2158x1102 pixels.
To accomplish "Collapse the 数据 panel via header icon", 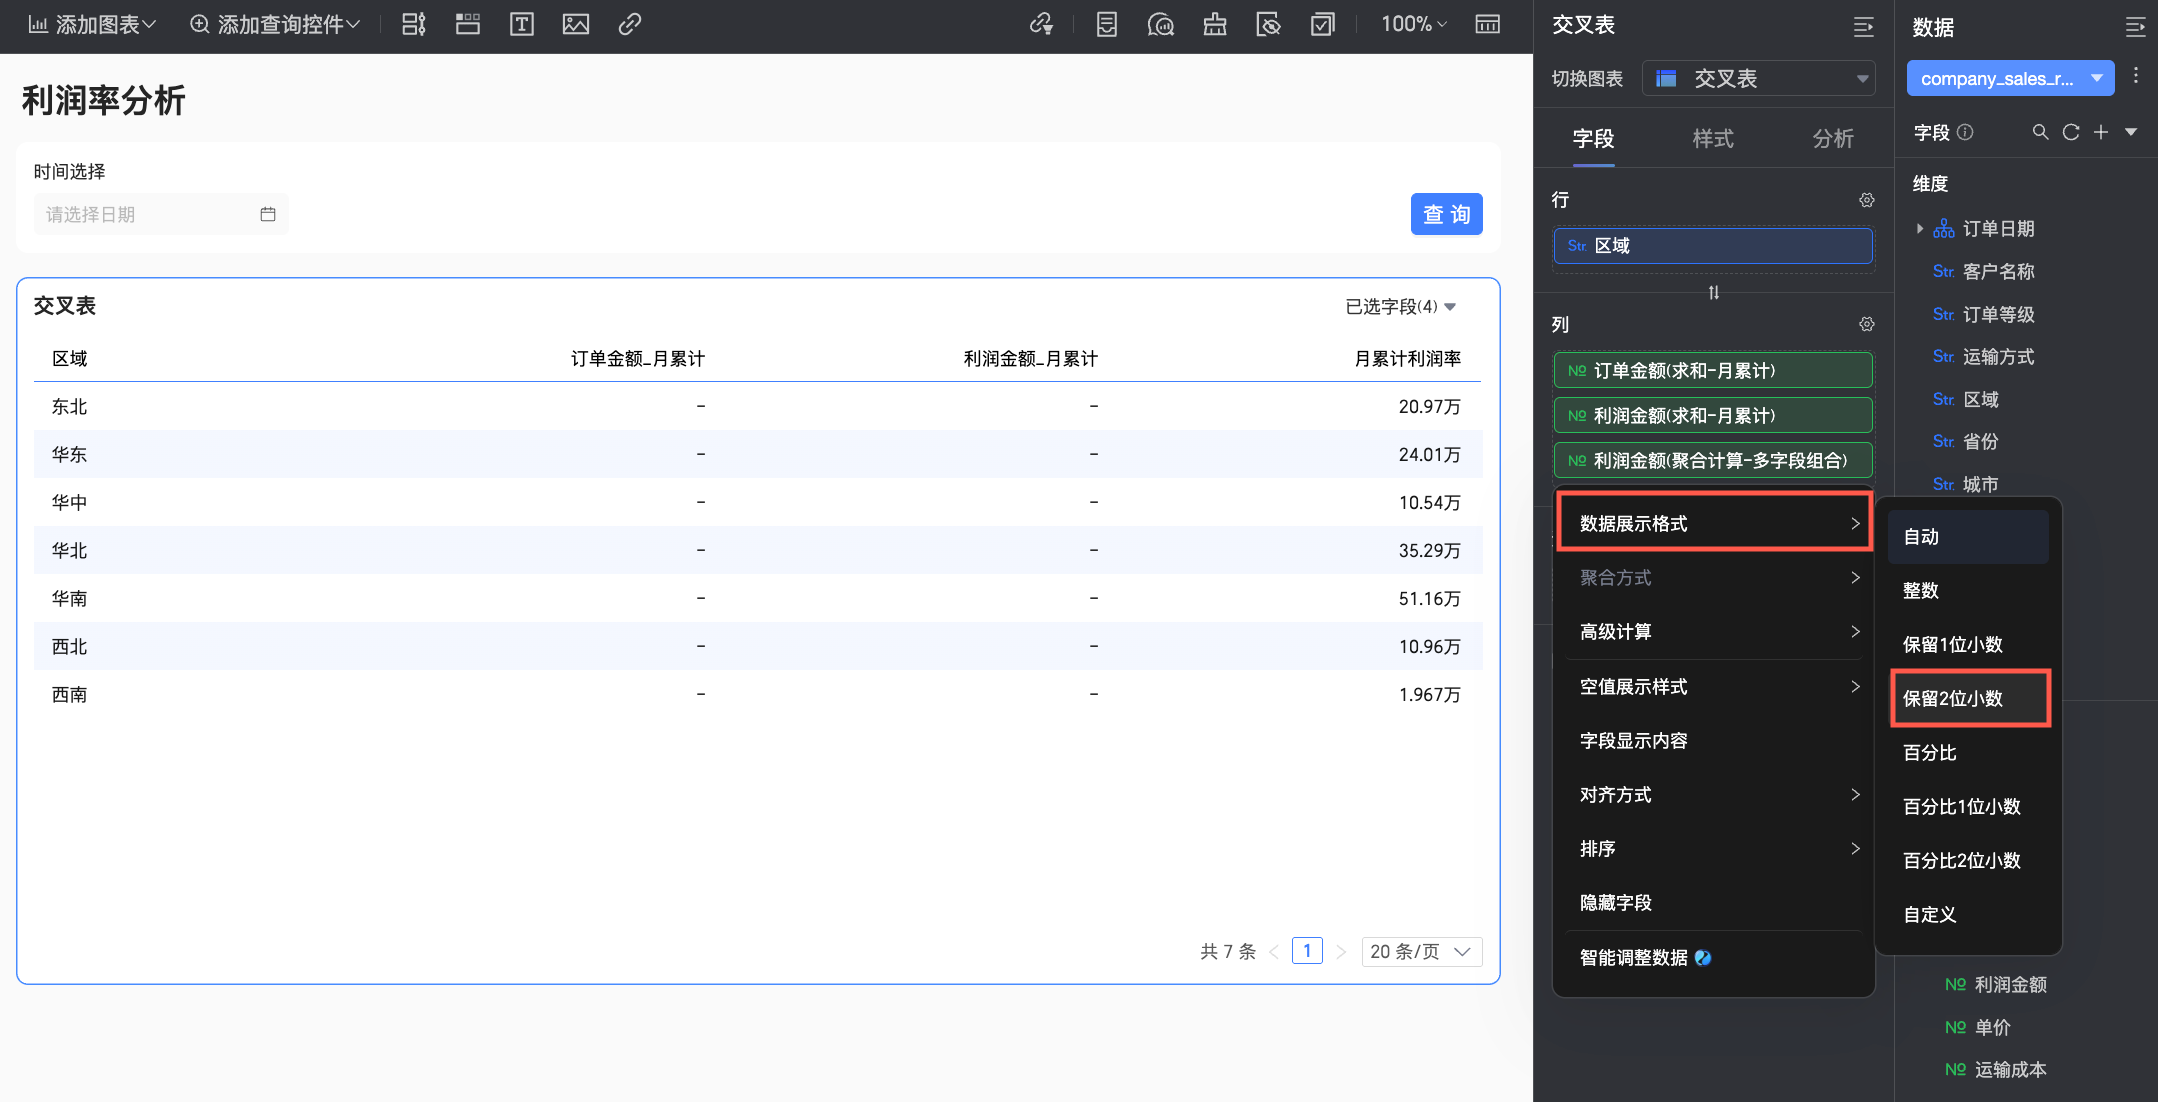I will click(x=2135, y=27).
